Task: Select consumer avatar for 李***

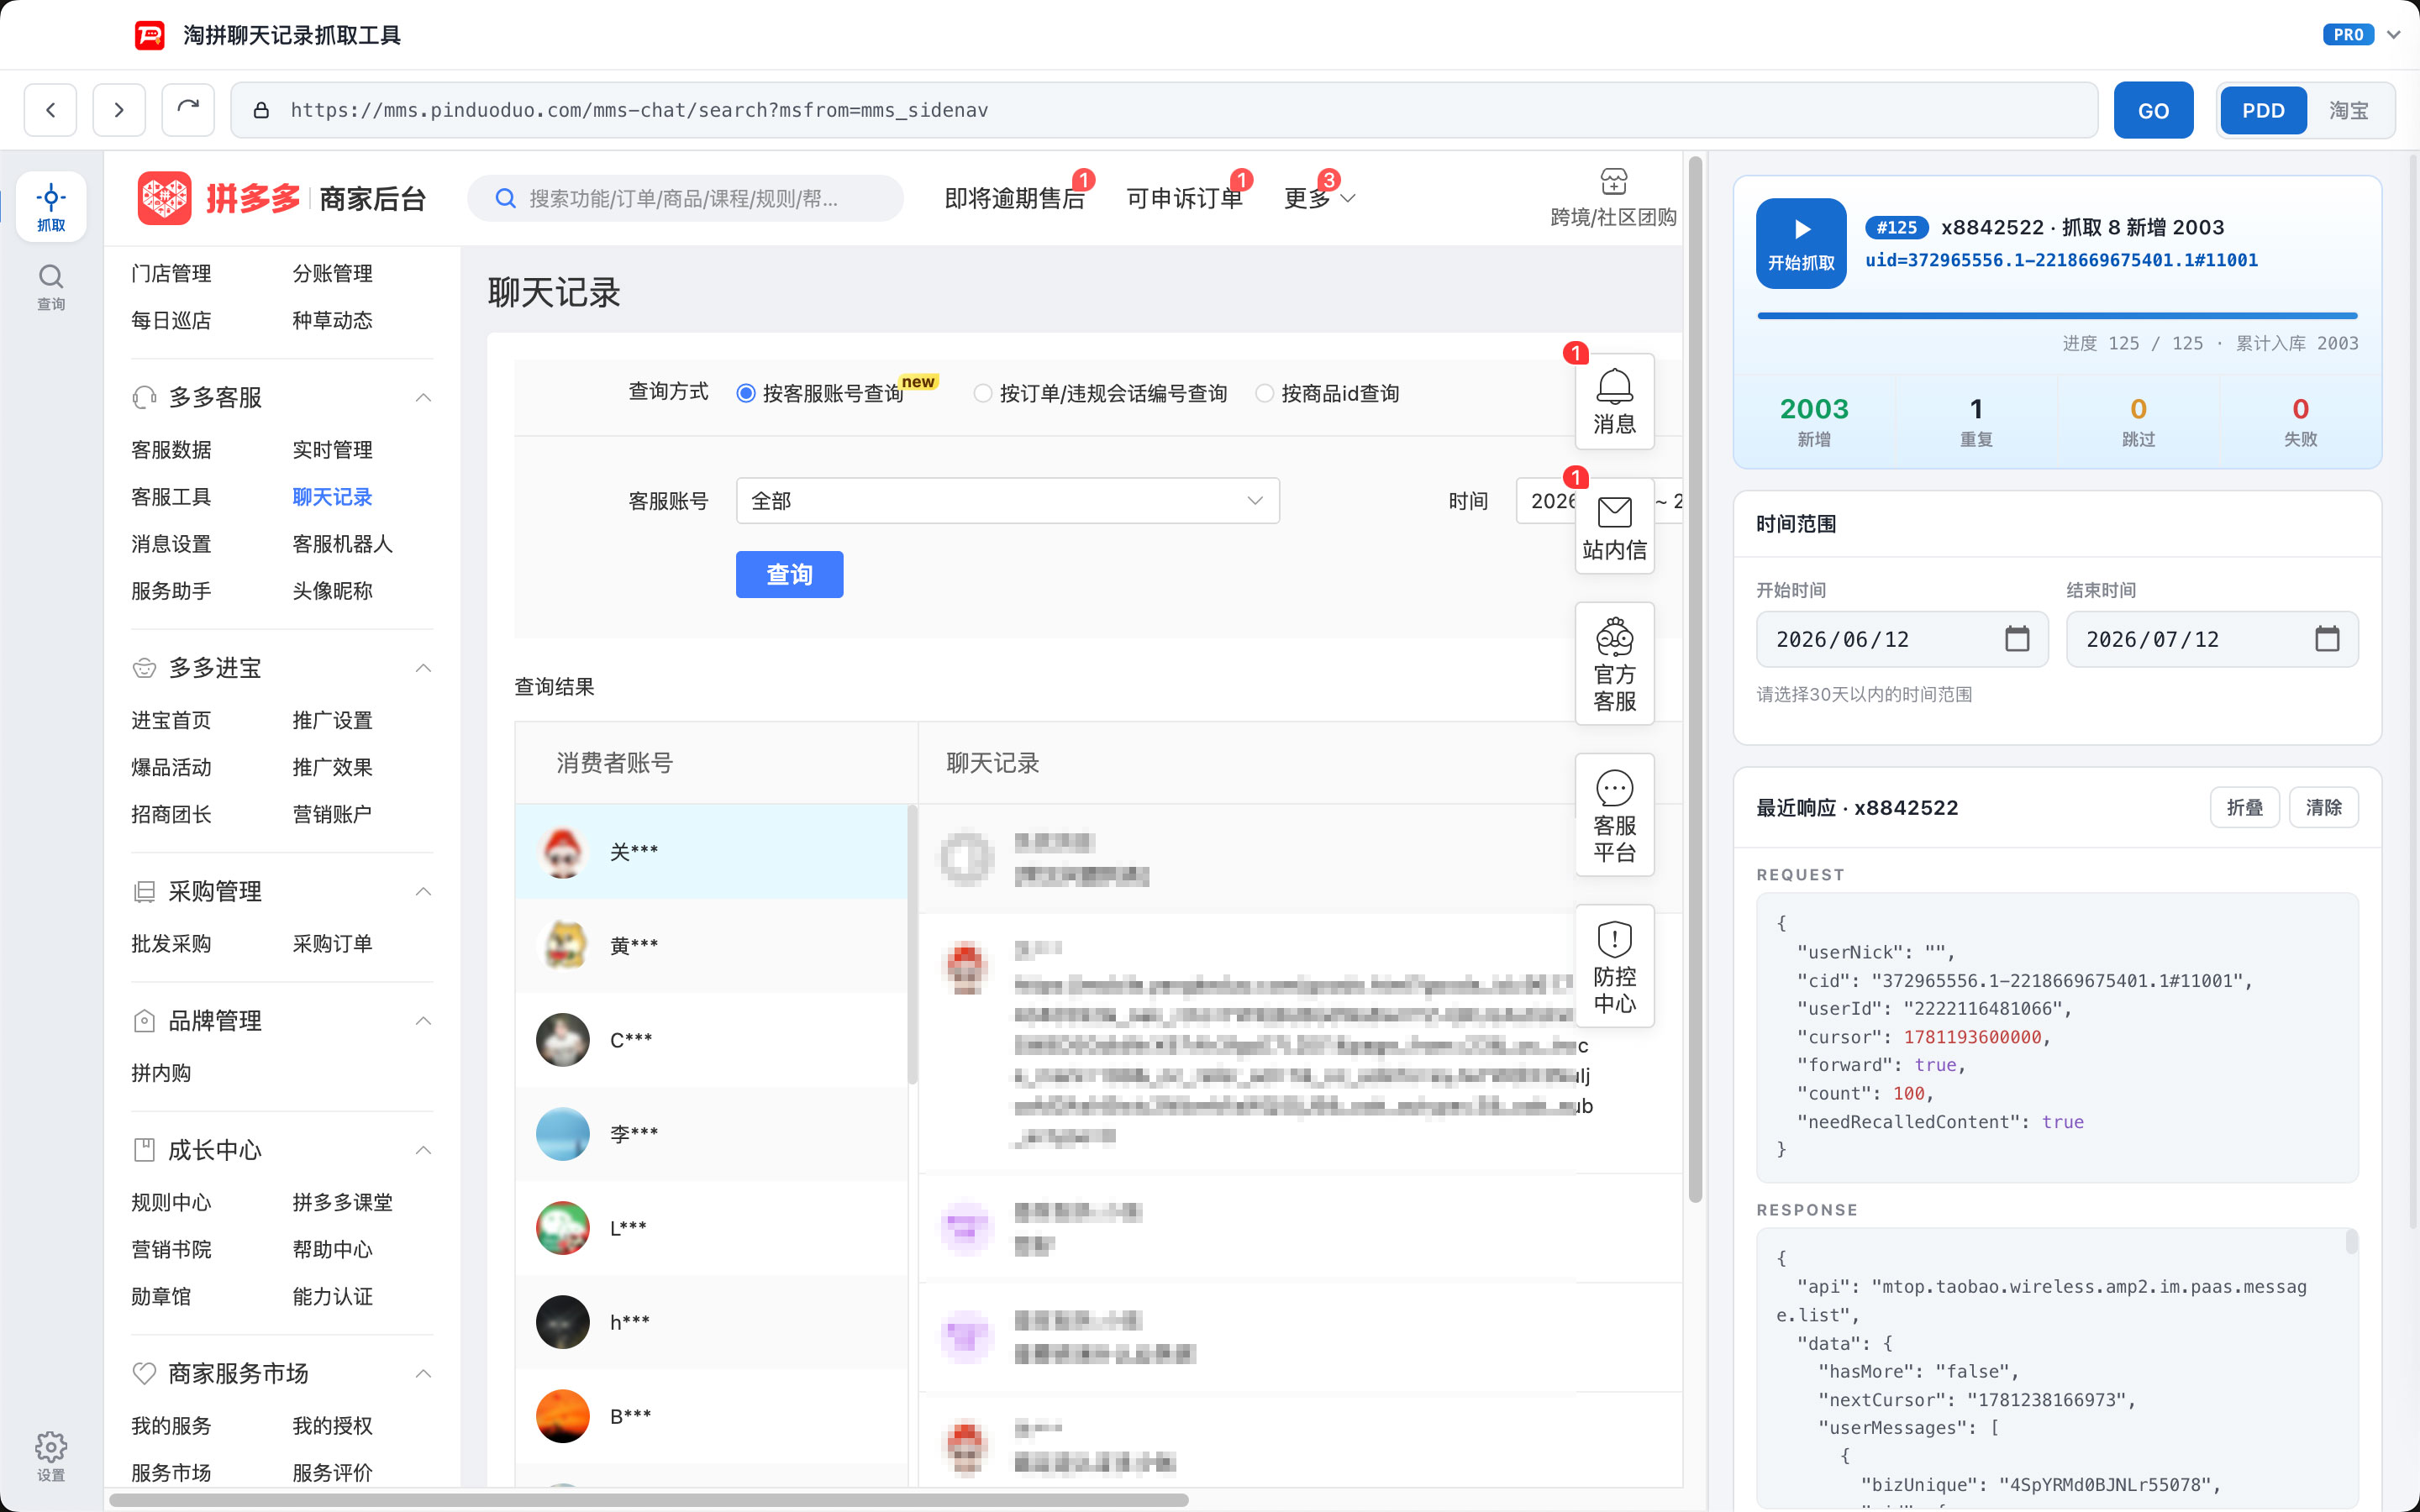Action: [x=563, y=1134]
